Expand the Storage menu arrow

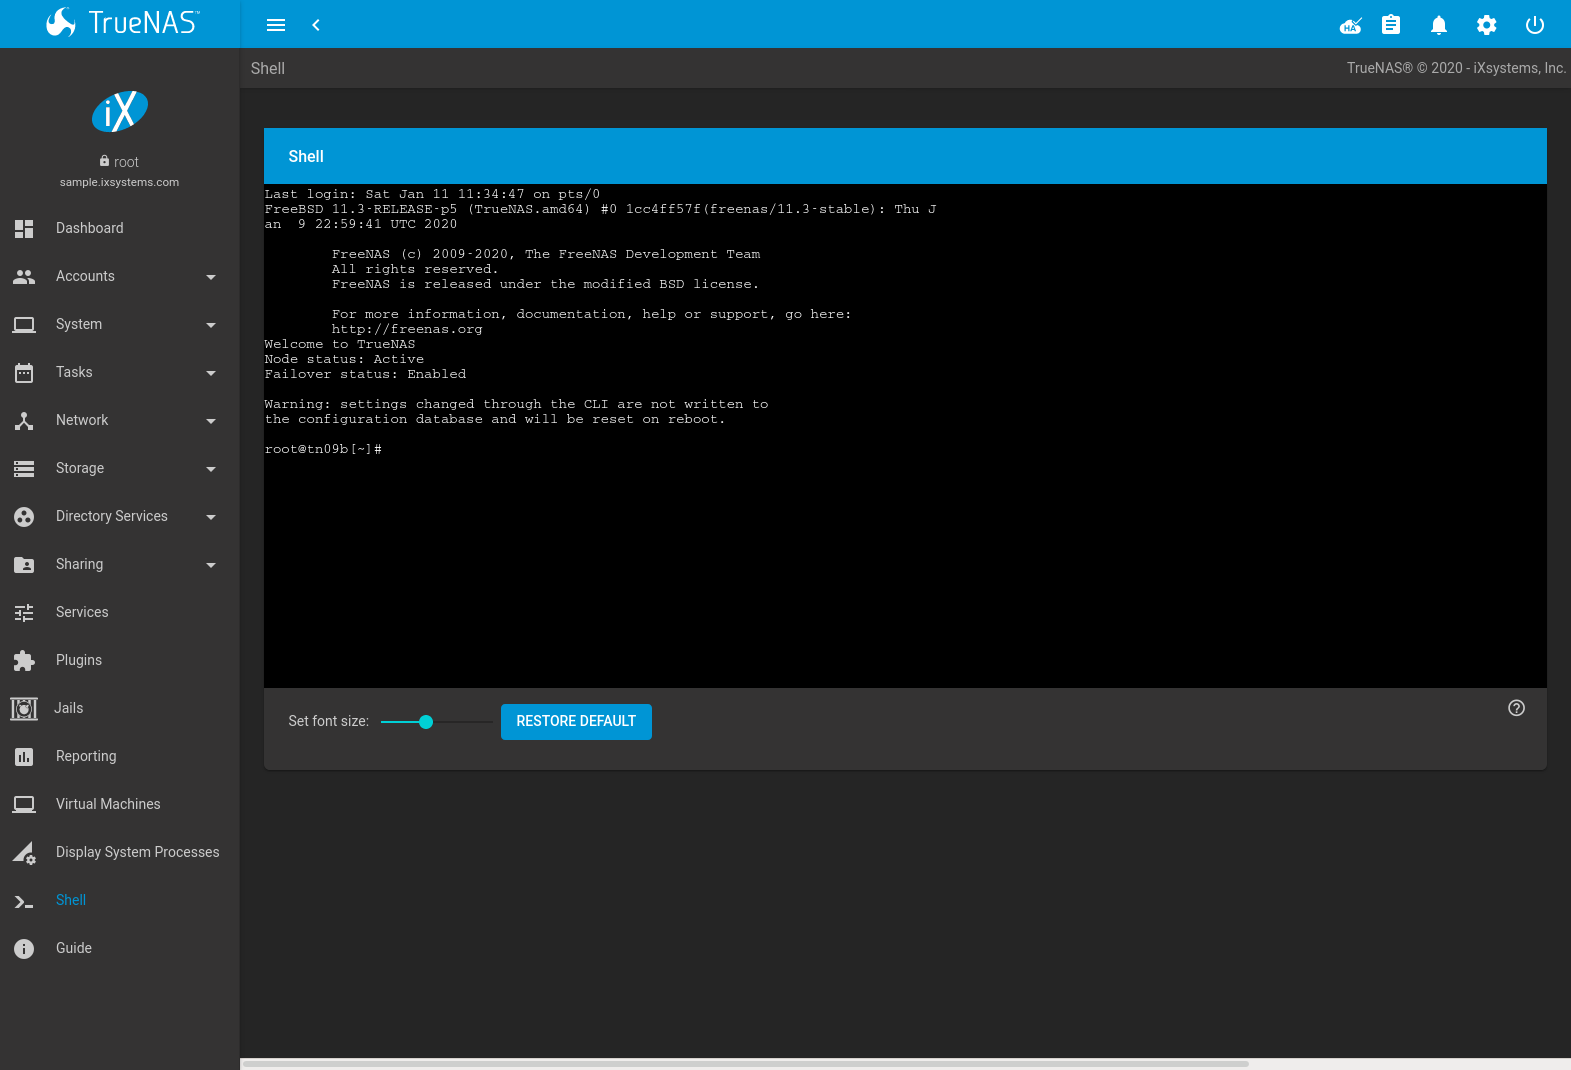click(211, 469)
